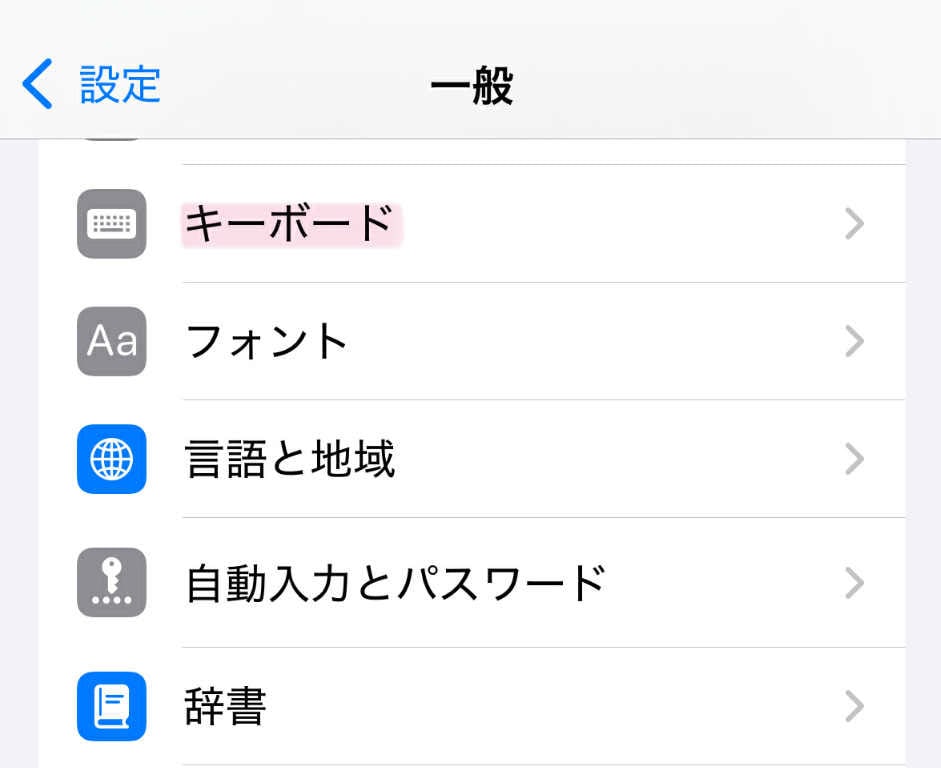Select 言語と地域 label
This screenshot has height=768, width=941.
[x=290, y=459]
